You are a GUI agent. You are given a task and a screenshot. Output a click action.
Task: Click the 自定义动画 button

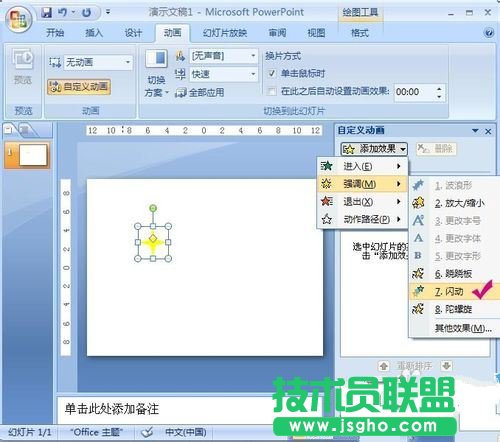pos(79,87)
